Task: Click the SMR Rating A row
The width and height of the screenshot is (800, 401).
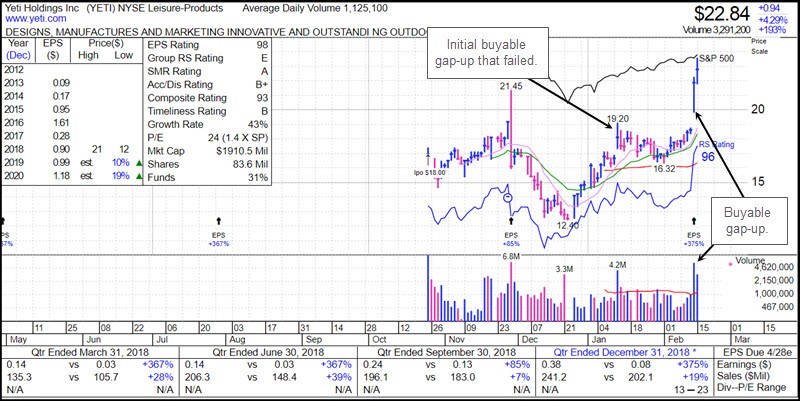Action: tap(208, 71)
